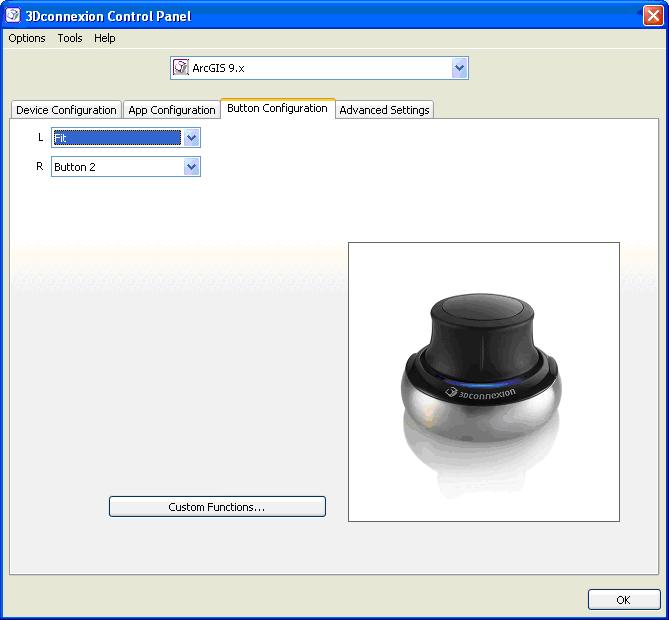Click the R button field showing Button 2
Image resolution: width=669 pixels, height=620 pixels.
coord(117,167)
